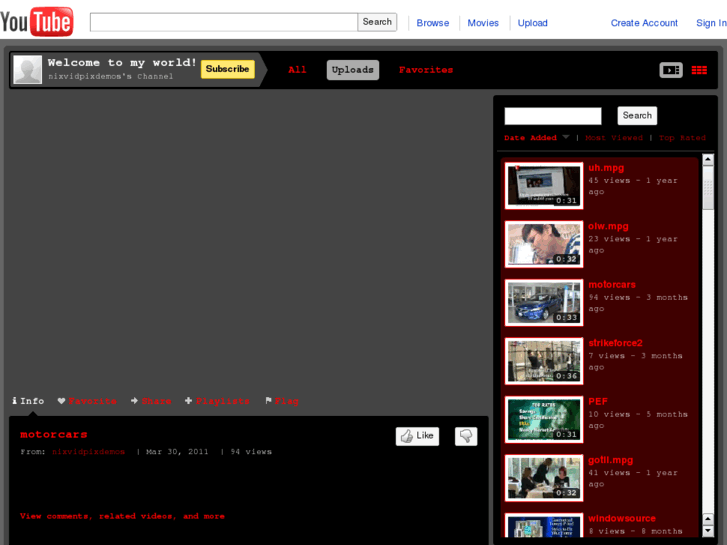Click the scroll up arrow of video list

tap(708, 160)
